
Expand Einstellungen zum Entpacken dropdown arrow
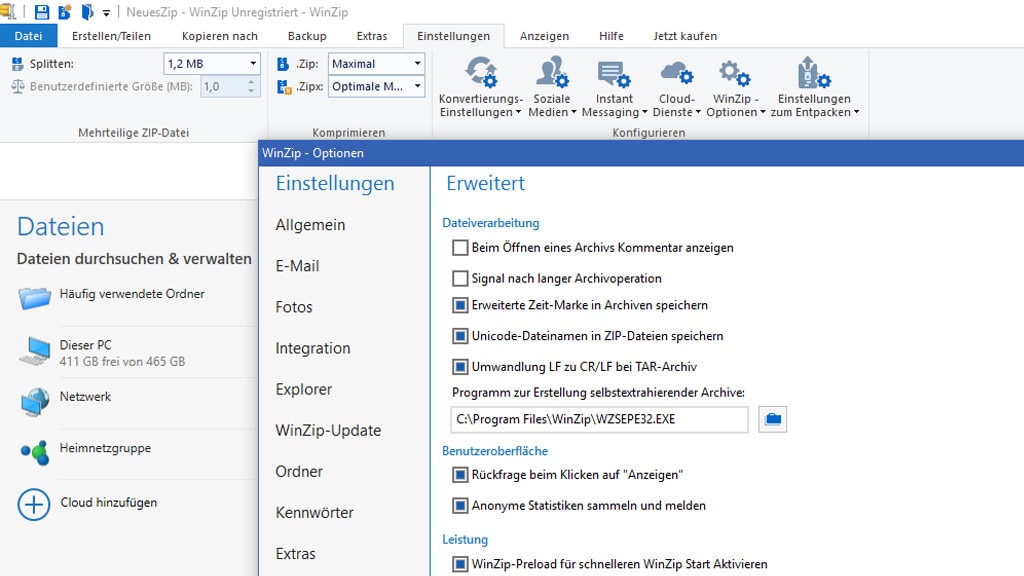tap(856, 112)
